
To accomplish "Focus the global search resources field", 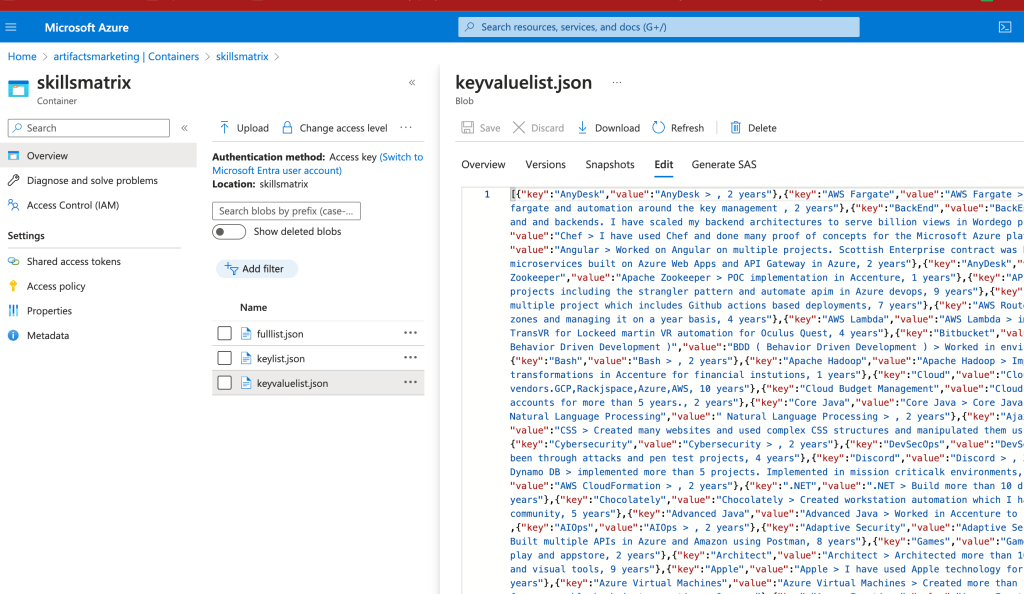I will click(x=658, y=27).
